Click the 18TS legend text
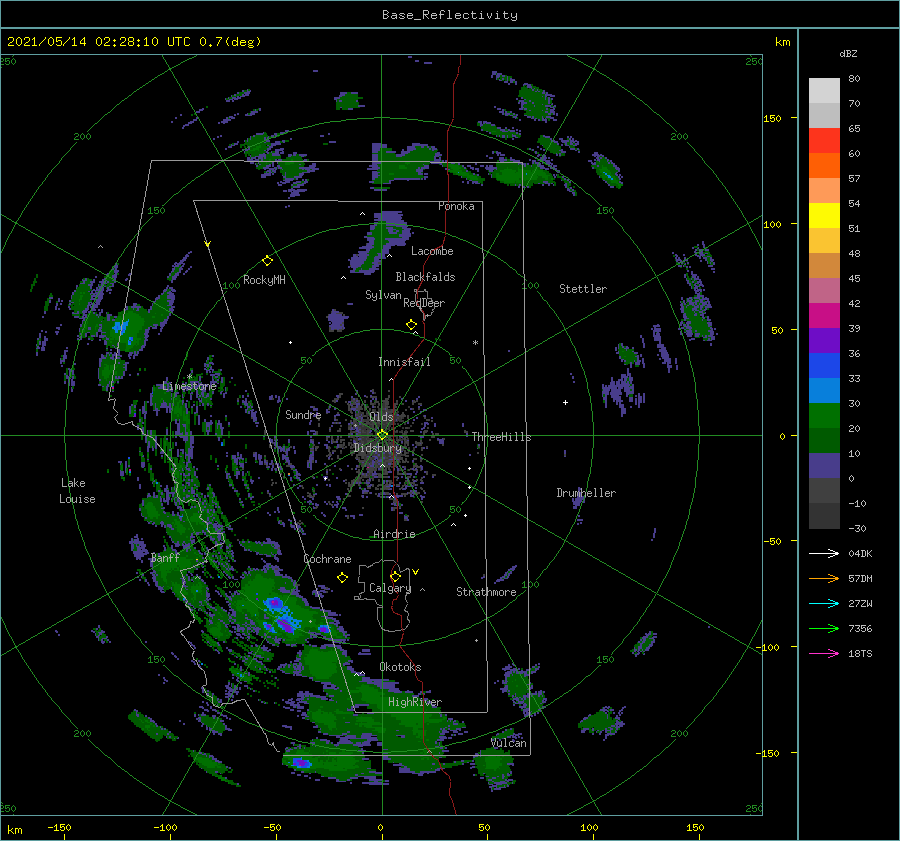This screenshot has width=900, height=841. point(860,654)
